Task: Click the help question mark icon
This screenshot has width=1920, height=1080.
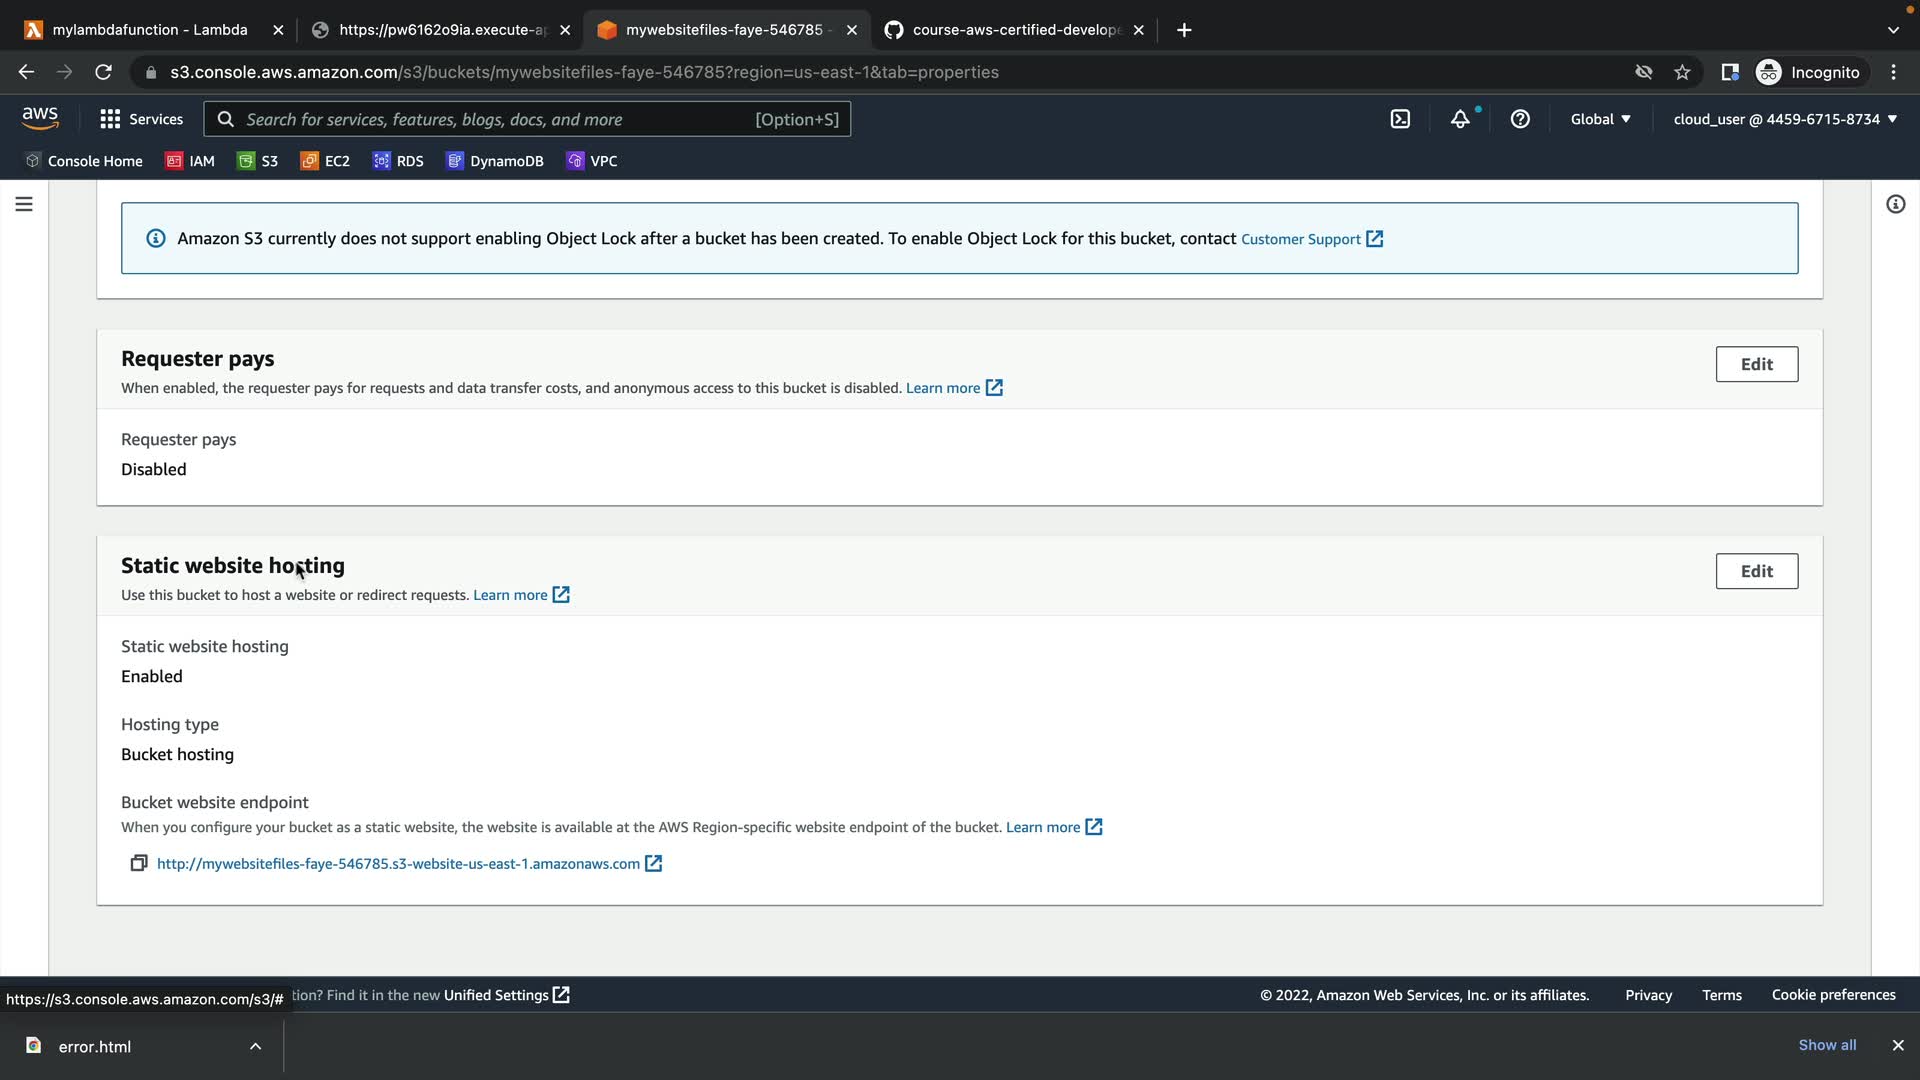Action: 1520,119
